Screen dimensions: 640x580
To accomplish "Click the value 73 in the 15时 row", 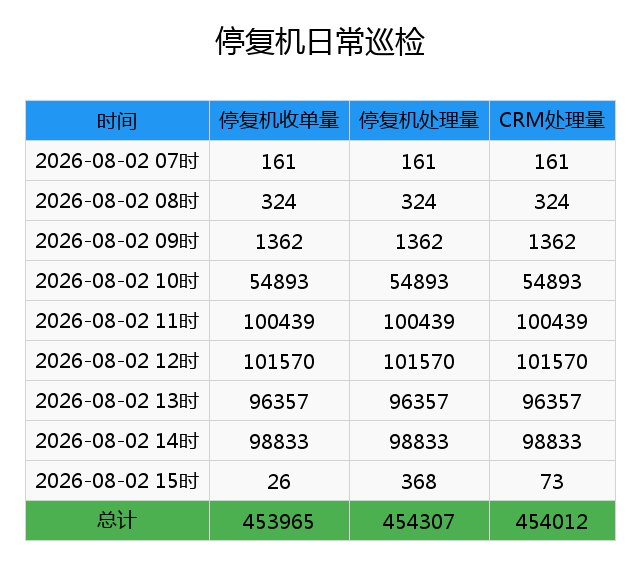I will tap(552, 481).
